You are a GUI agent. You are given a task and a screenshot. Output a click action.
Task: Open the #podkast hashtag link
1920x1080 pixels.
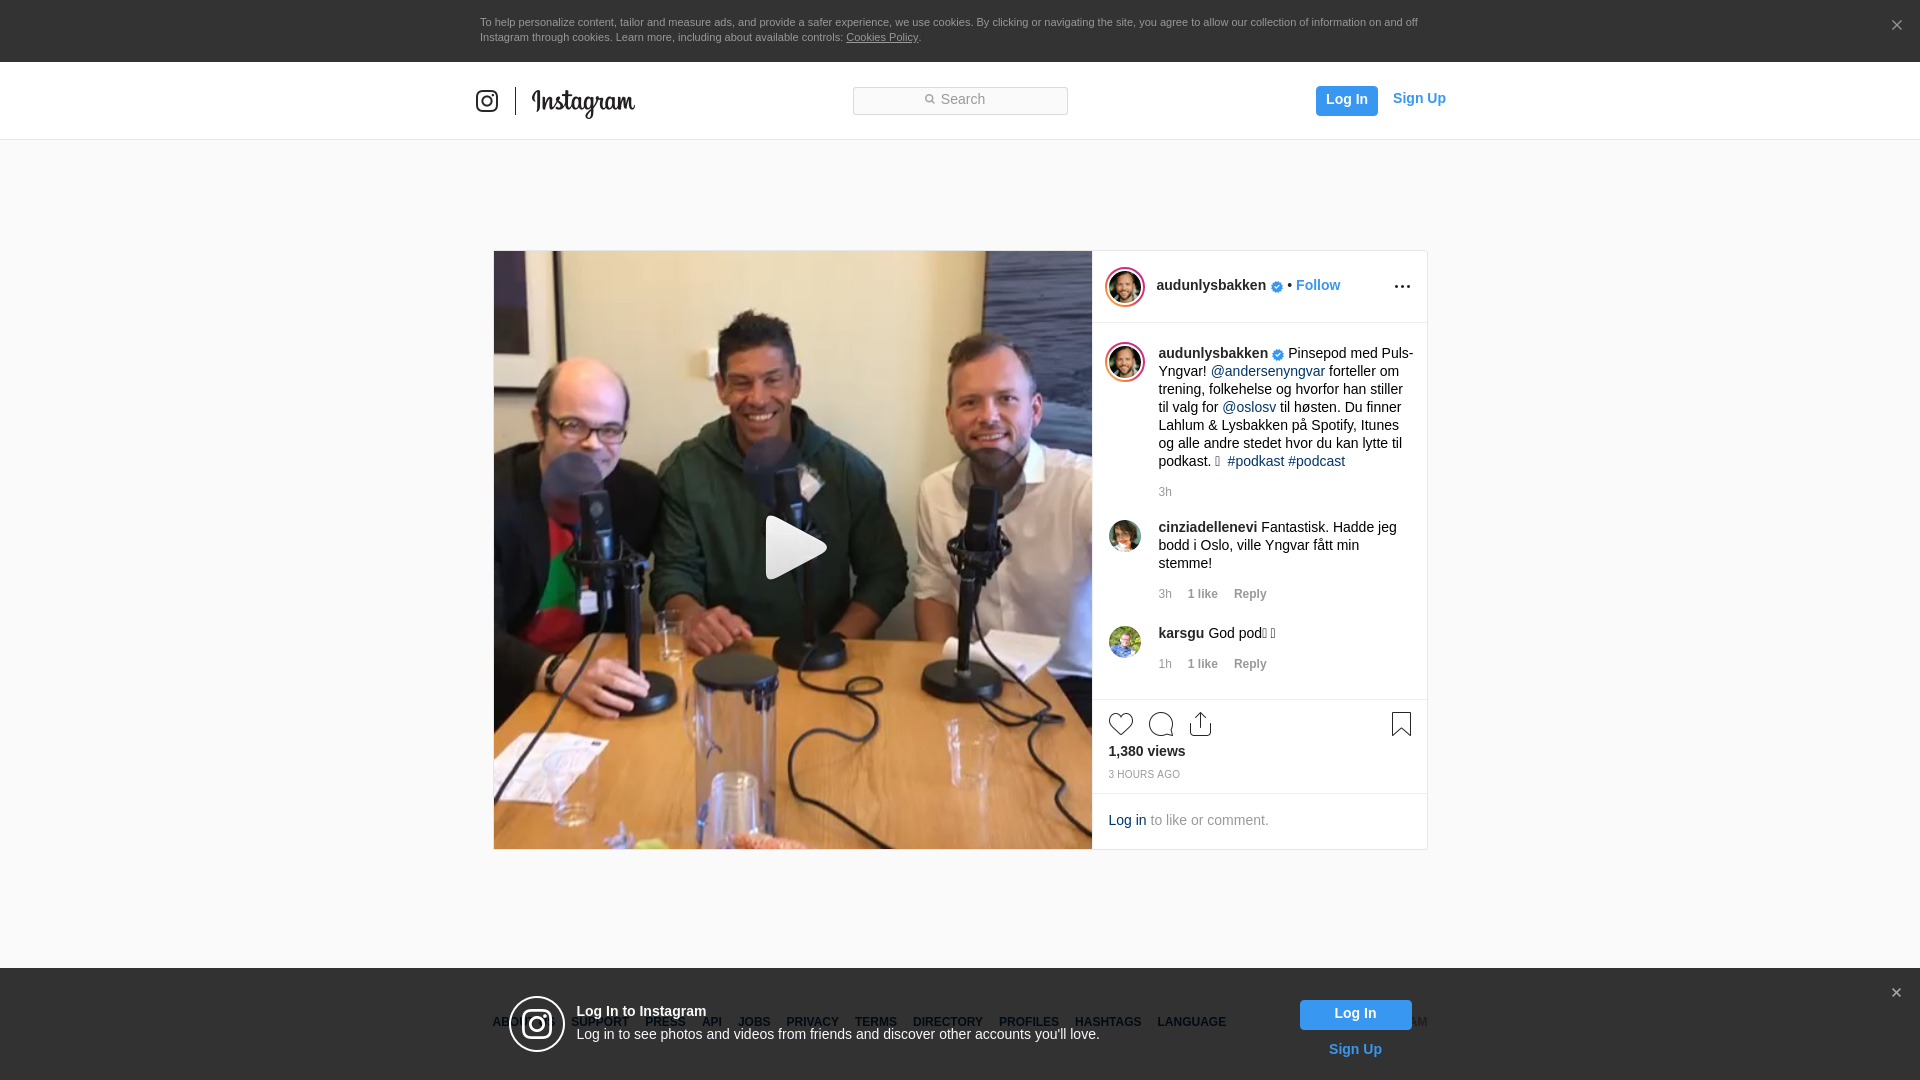pos(1255,461)
